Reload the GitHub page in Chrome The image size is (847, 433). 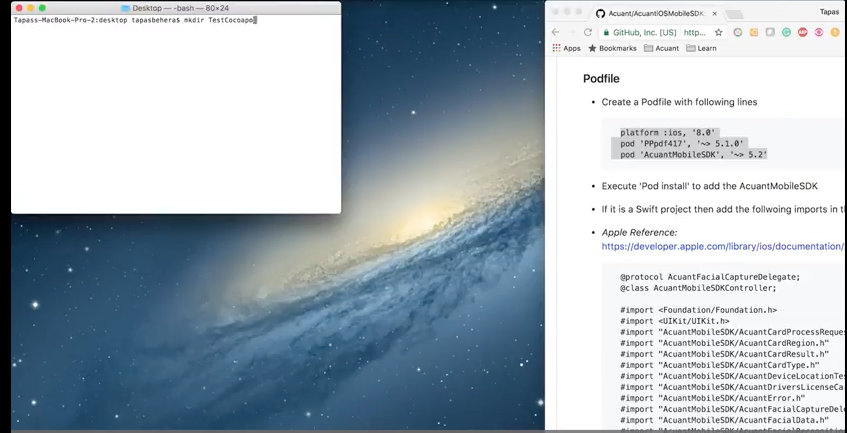click(588, 32)
